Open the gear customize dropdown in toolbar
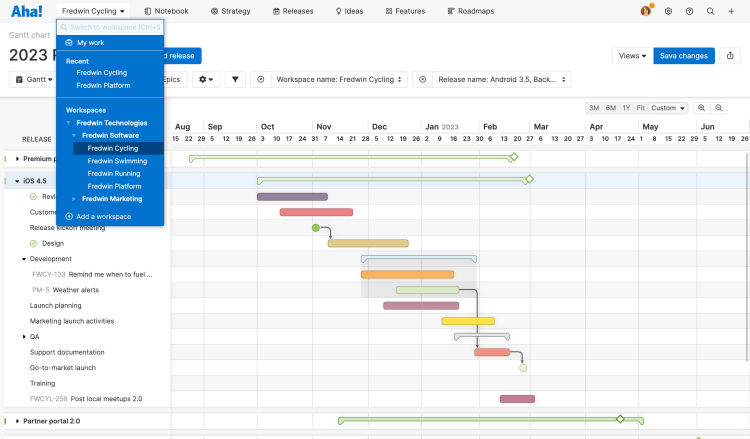This screenshot has height=439, width=750. coord(206,79)
